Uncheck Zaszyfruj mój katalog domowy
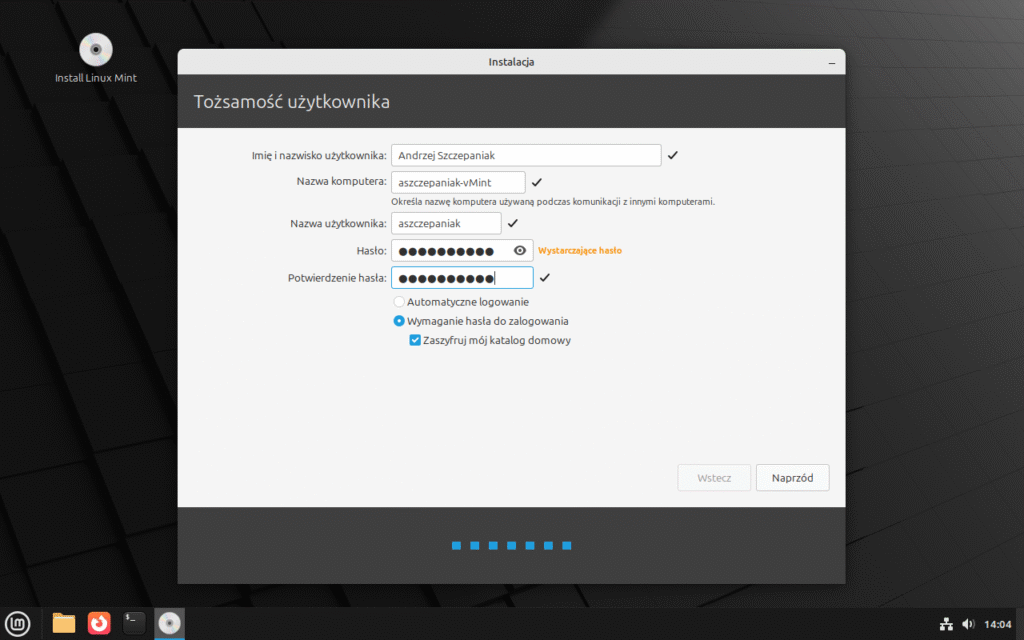Viewport: 1024px width, 640px height. 415,340
